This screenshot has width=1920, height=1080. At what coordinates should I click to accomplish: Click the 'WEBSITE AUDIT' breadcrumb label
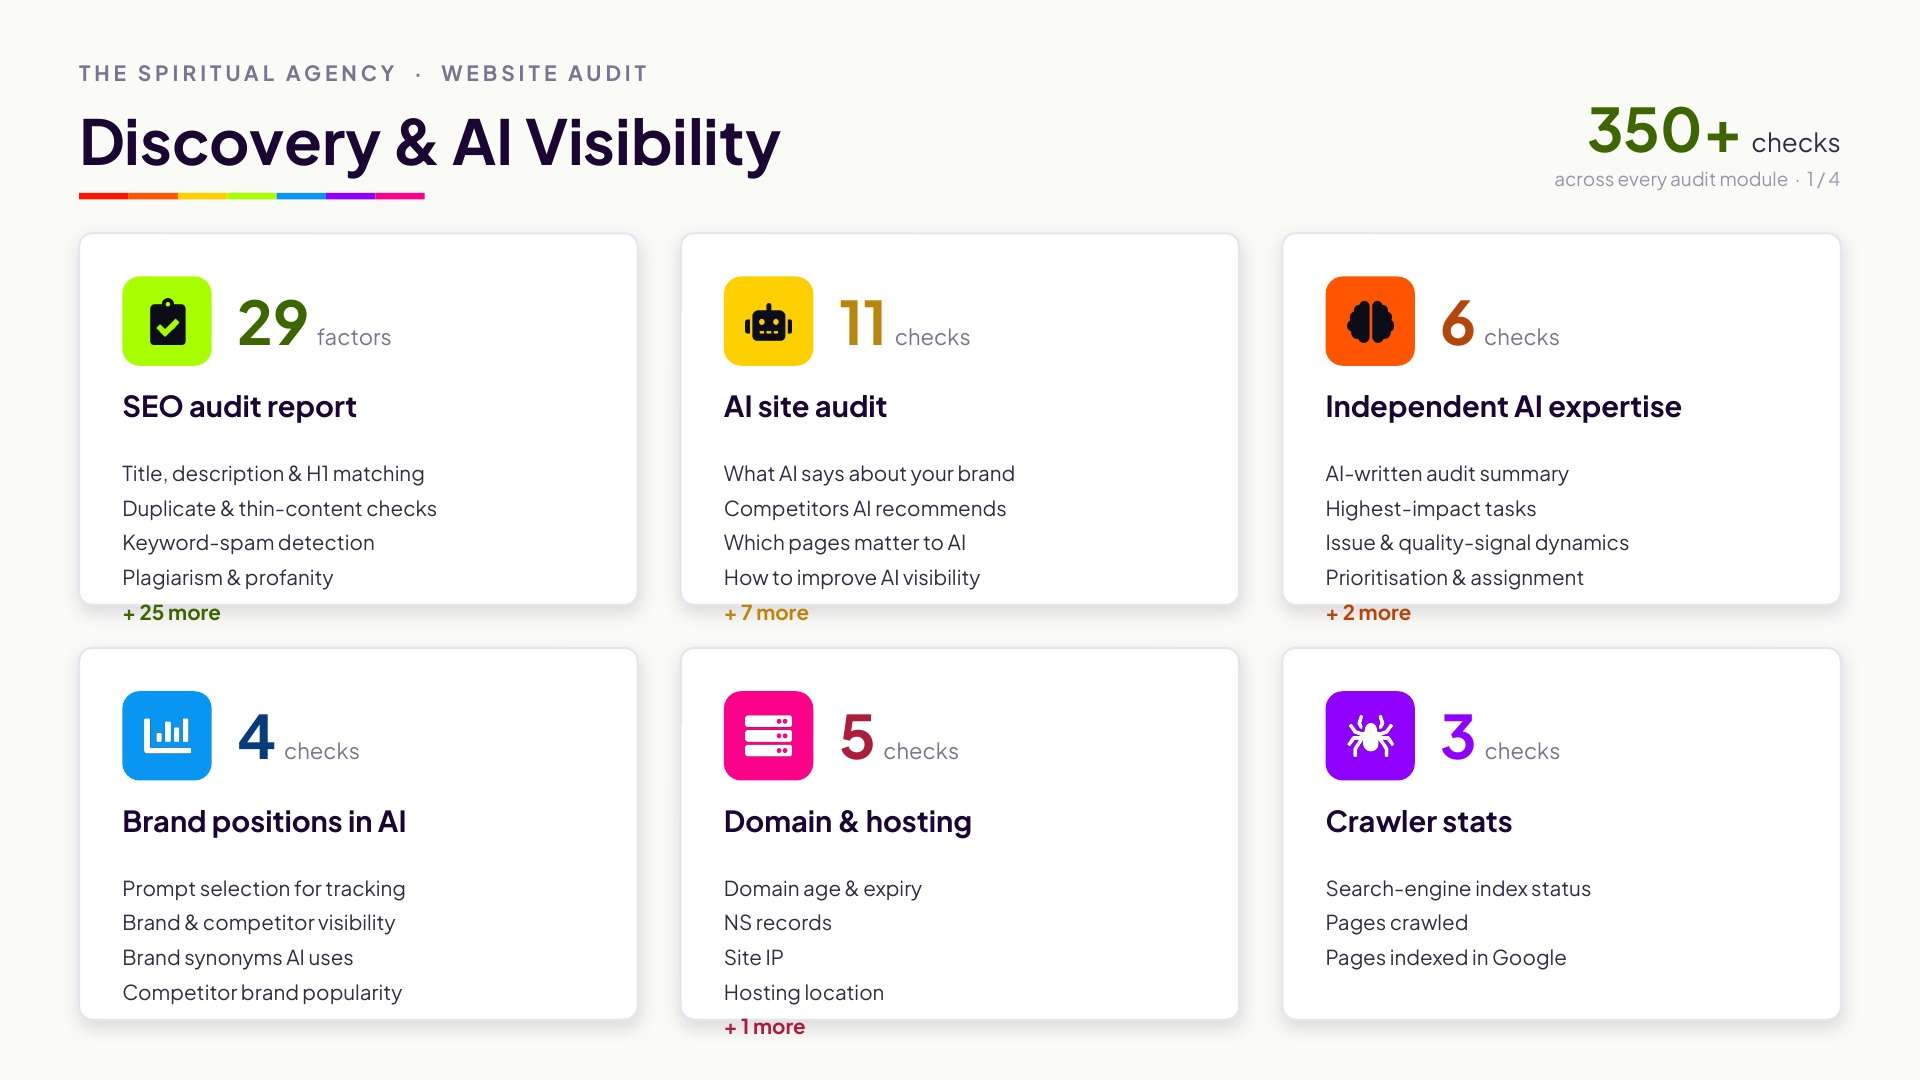[545, 74]
